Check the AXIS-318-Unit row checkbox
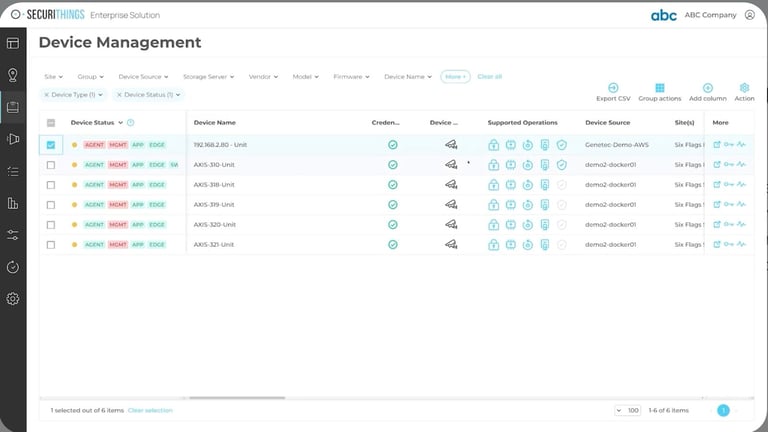 (51, 185)
